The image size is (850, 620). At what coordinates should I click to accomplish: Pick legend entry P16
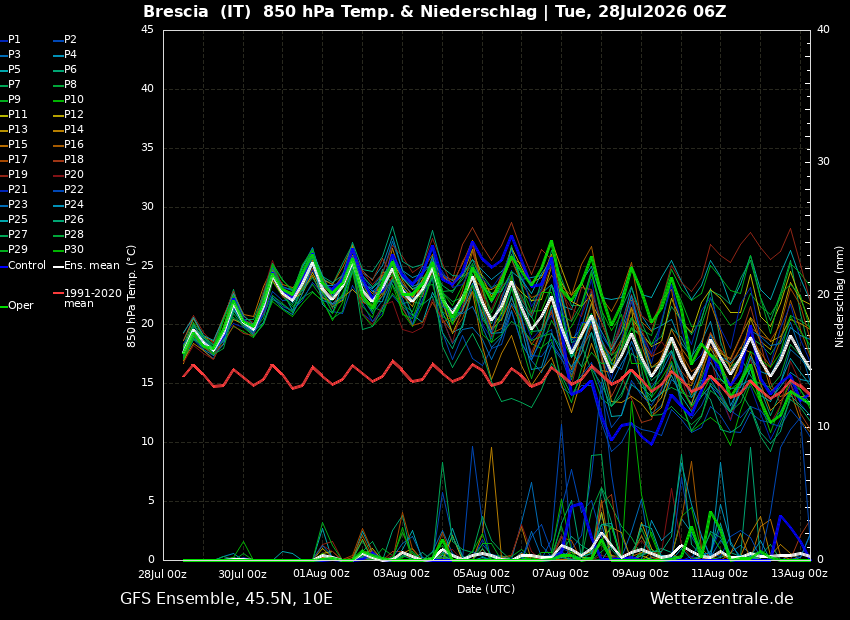(x=74, y=145)
